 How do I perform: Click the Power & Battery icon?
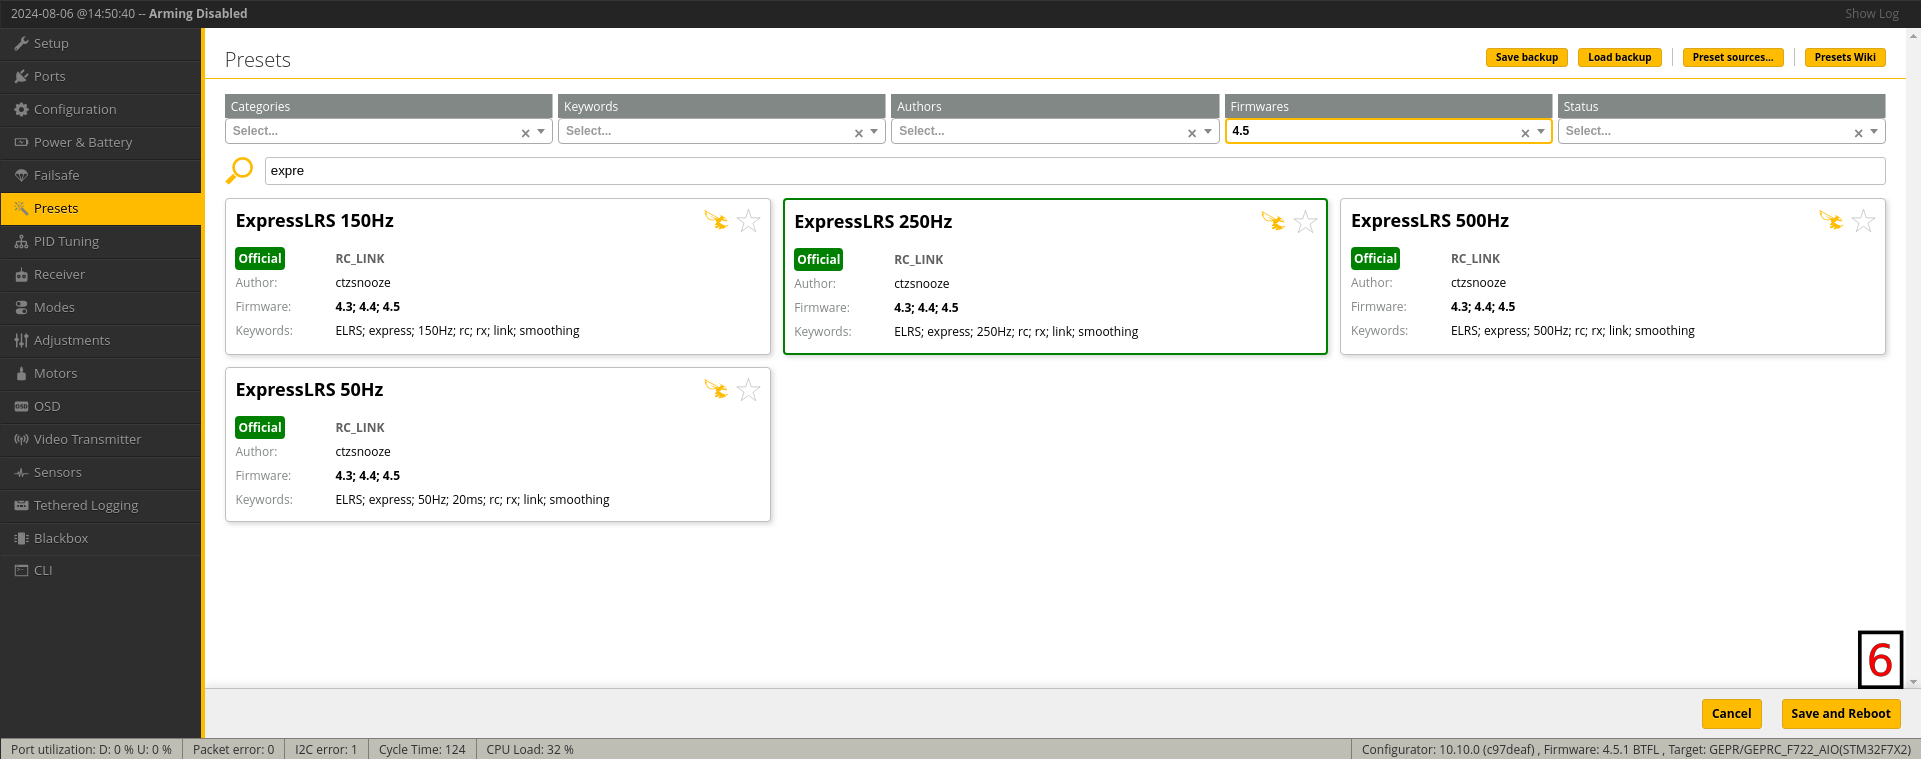pos(21,142)
